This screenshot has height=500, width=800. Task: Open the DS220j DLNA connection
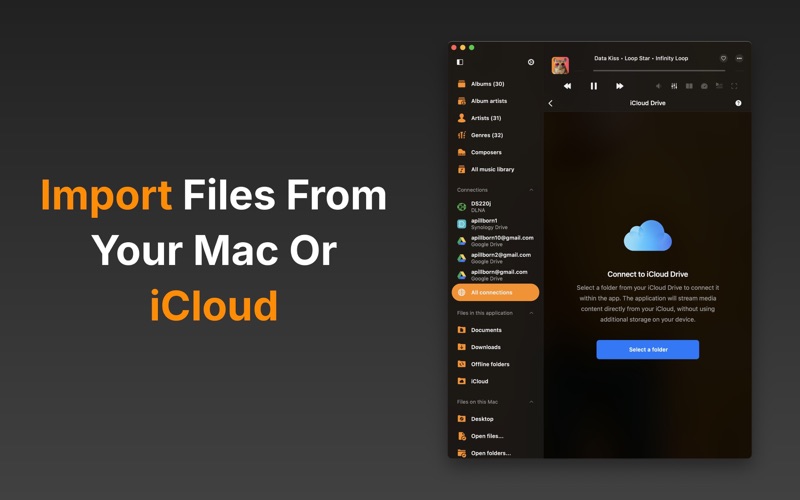point(495,207)
